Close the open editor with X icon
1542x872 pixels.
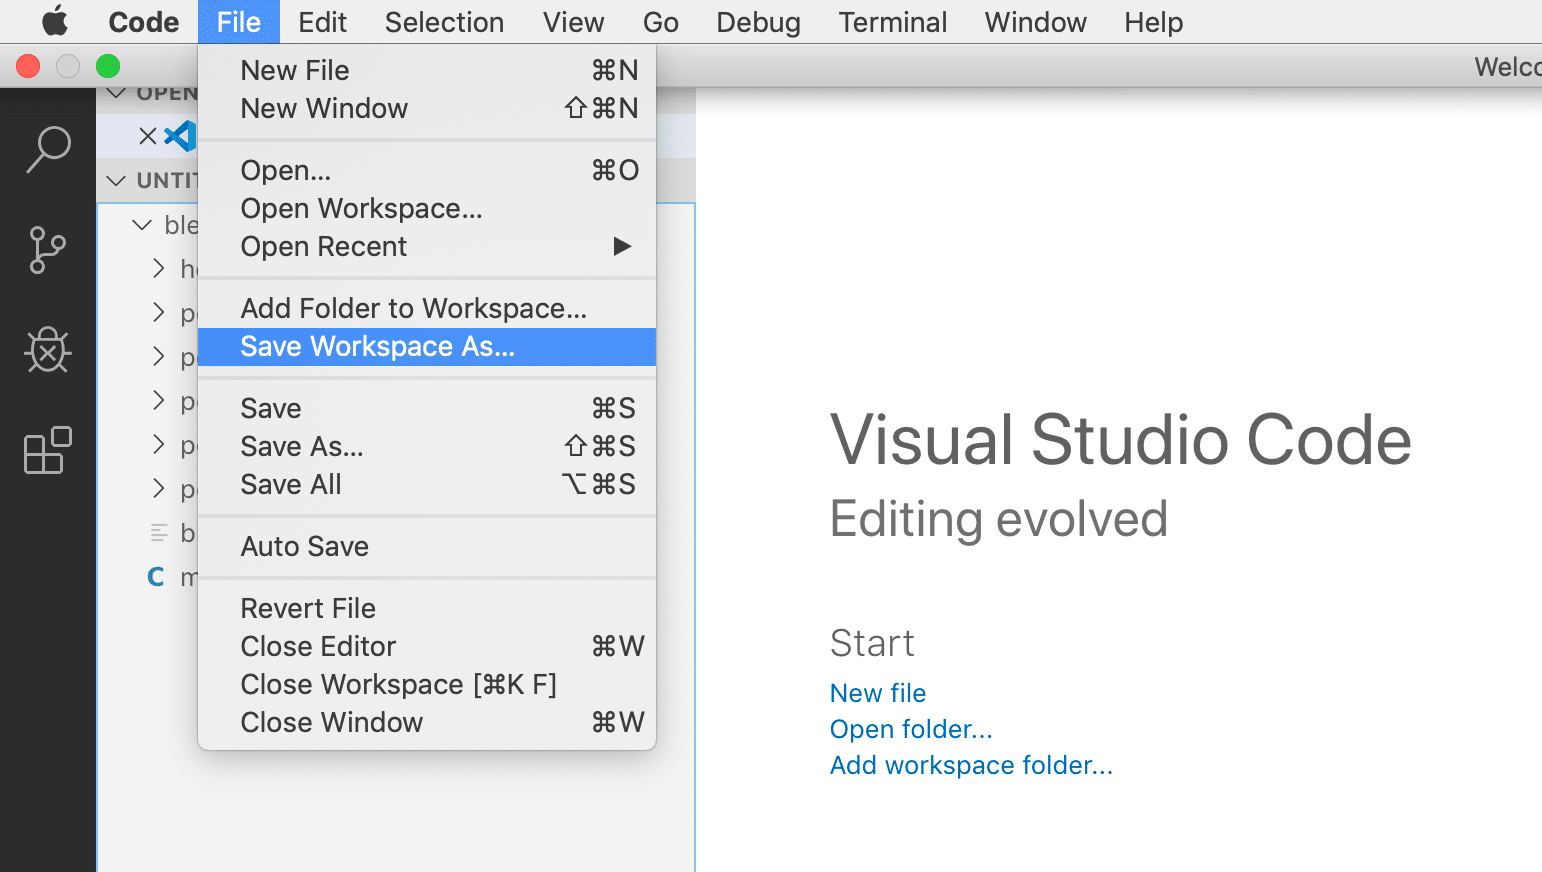(x=148, y=136)
